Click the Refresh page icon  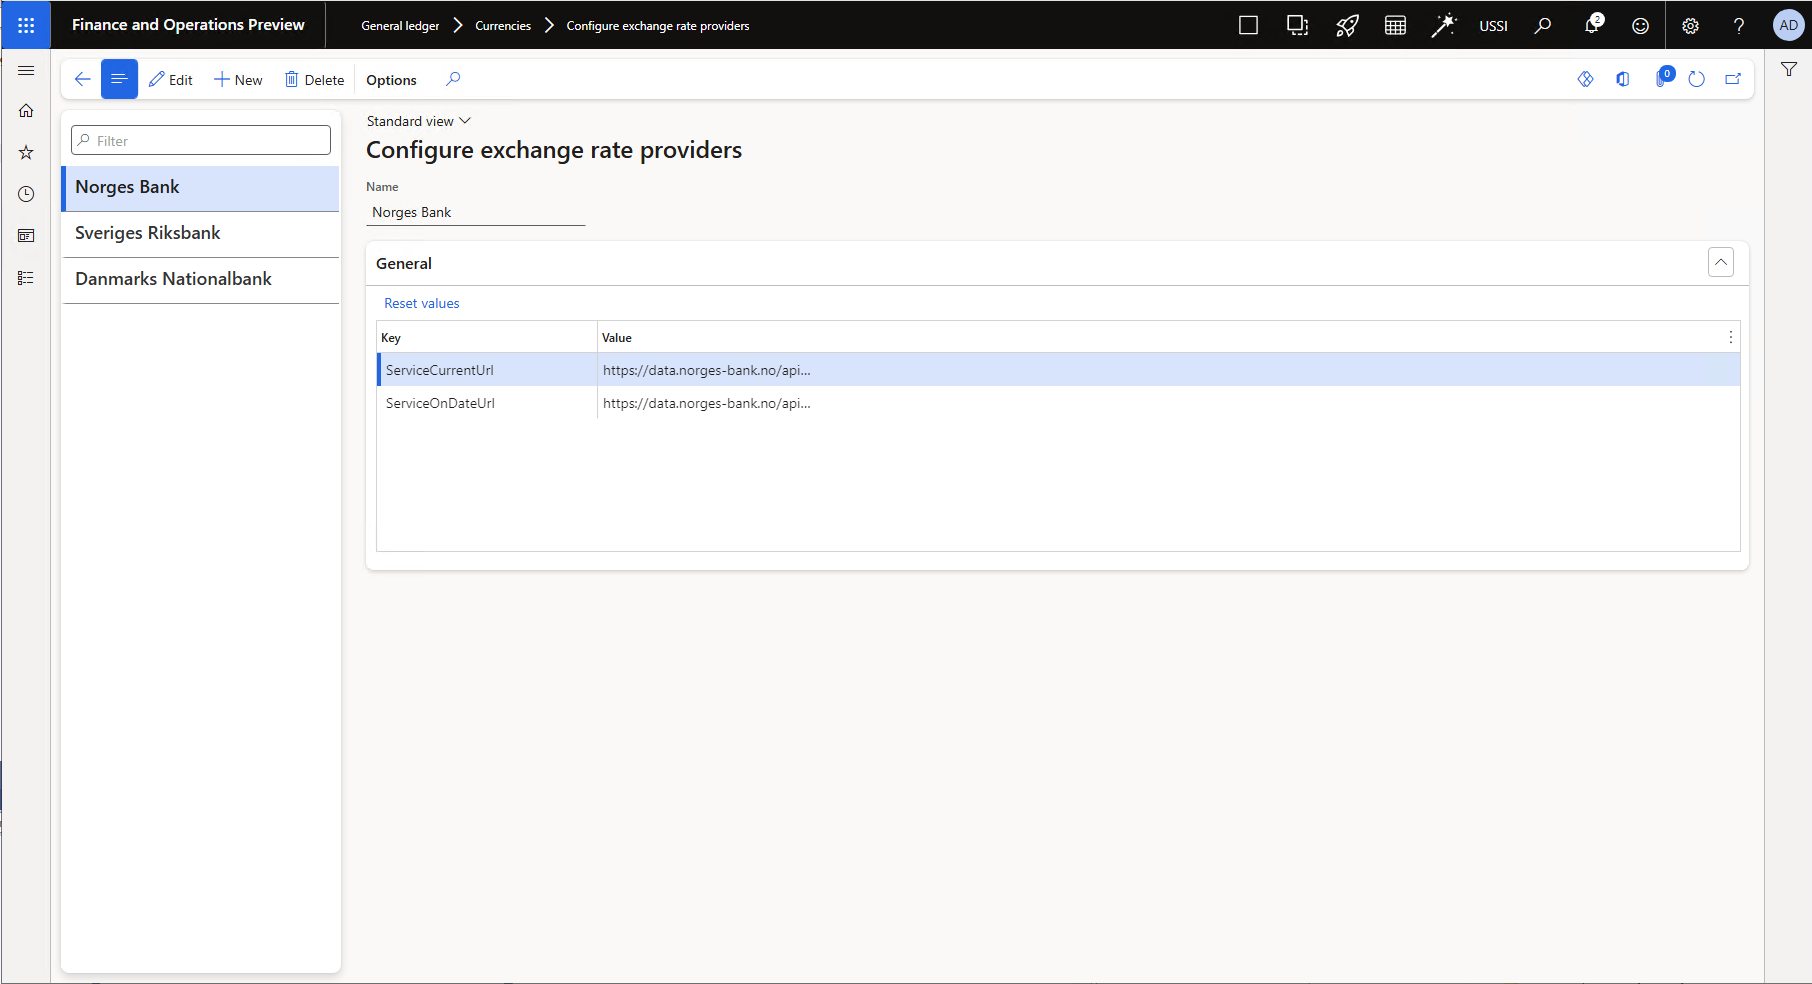click(x=1696, y=79)
